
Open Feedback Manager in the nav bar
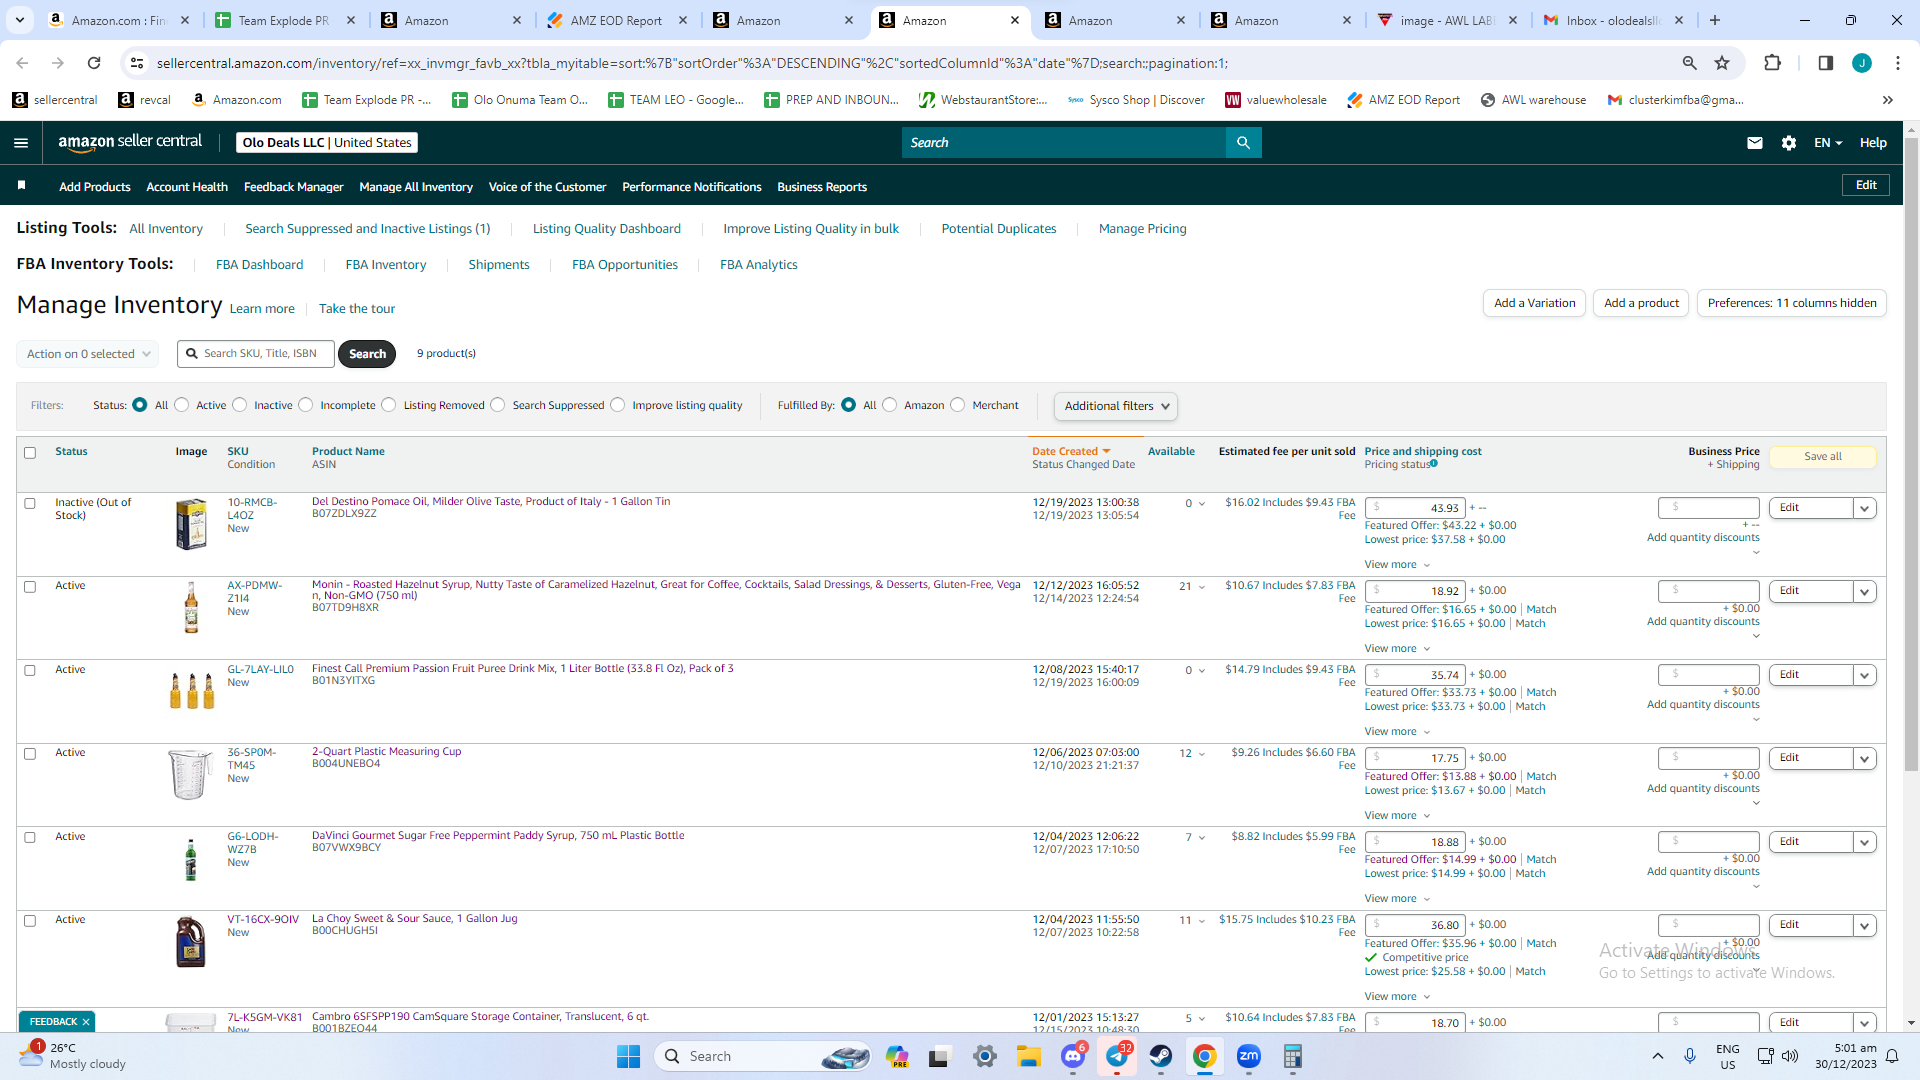pos(293,187)
